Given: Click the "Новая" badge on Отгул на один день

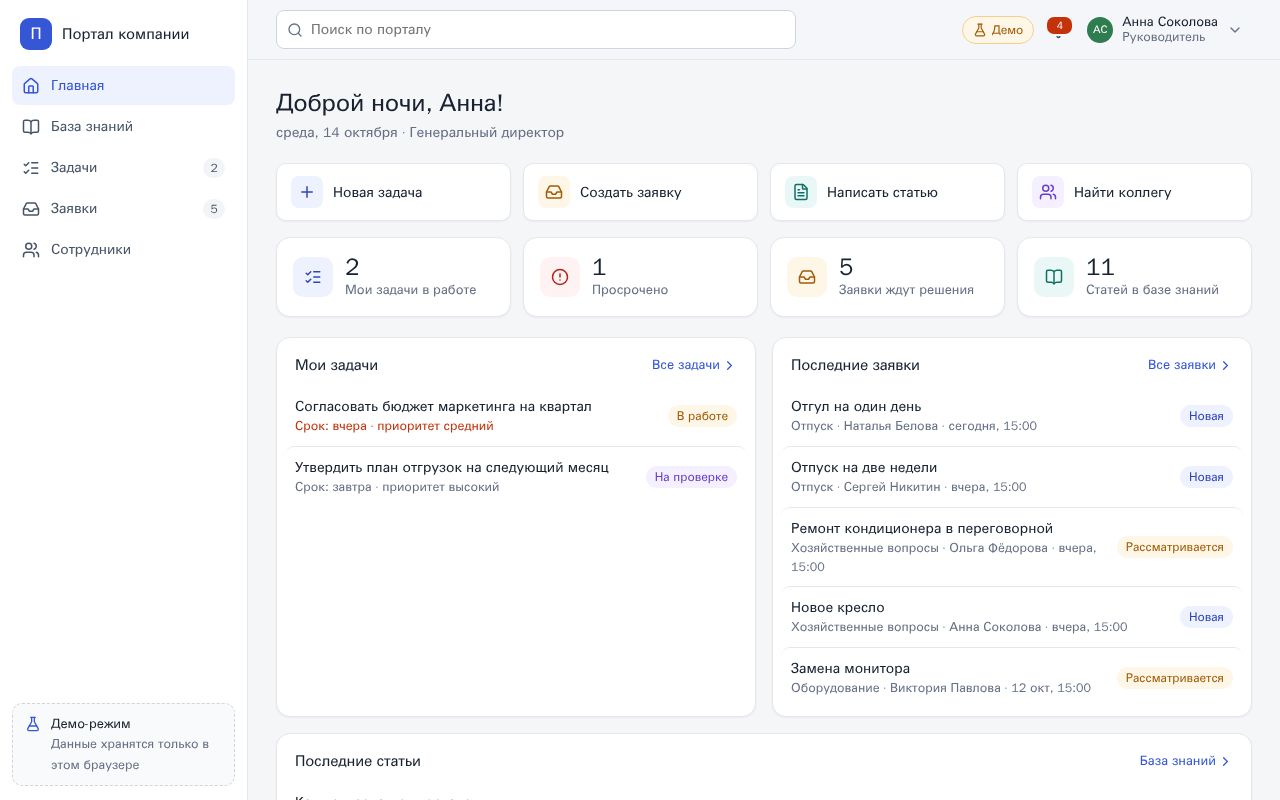Looking at the screenshot, I should pyautogui.click(x=1206, y=416).
